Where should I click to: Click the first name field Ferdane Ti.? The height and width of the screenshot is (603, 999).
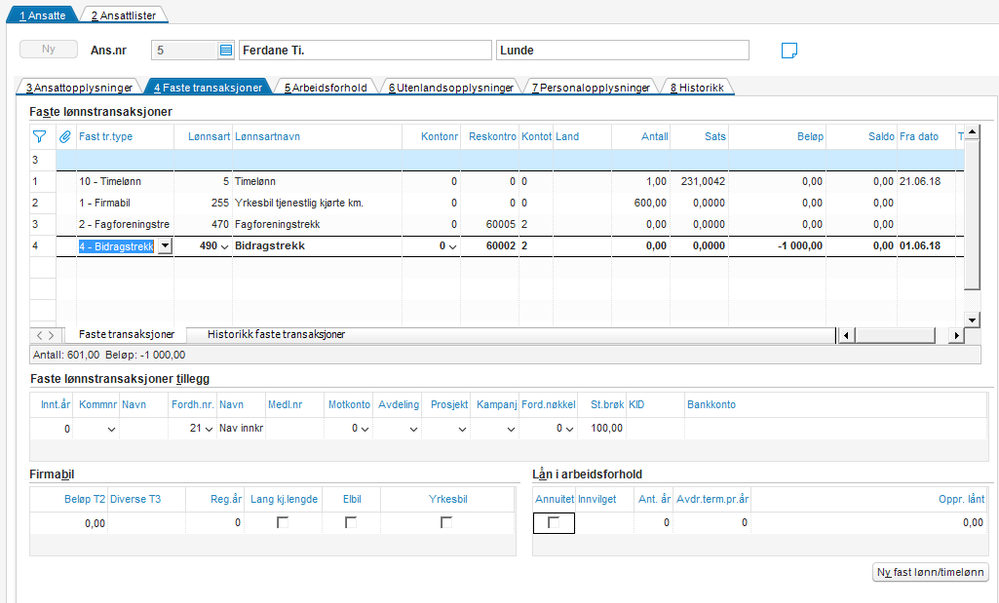(365, 50)
